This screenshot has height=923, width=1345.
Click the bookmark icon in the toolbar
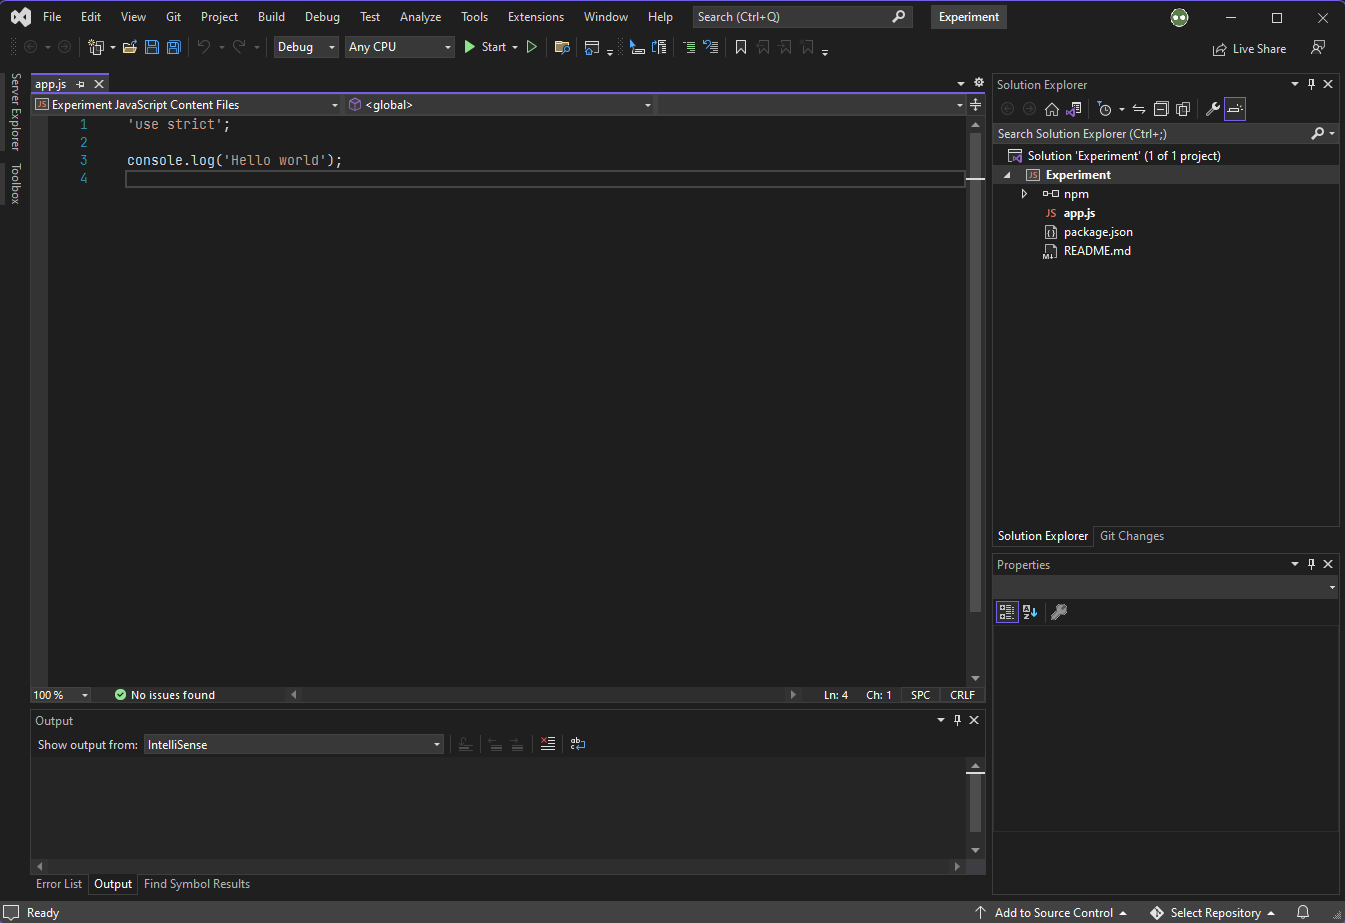coord(741,47)
